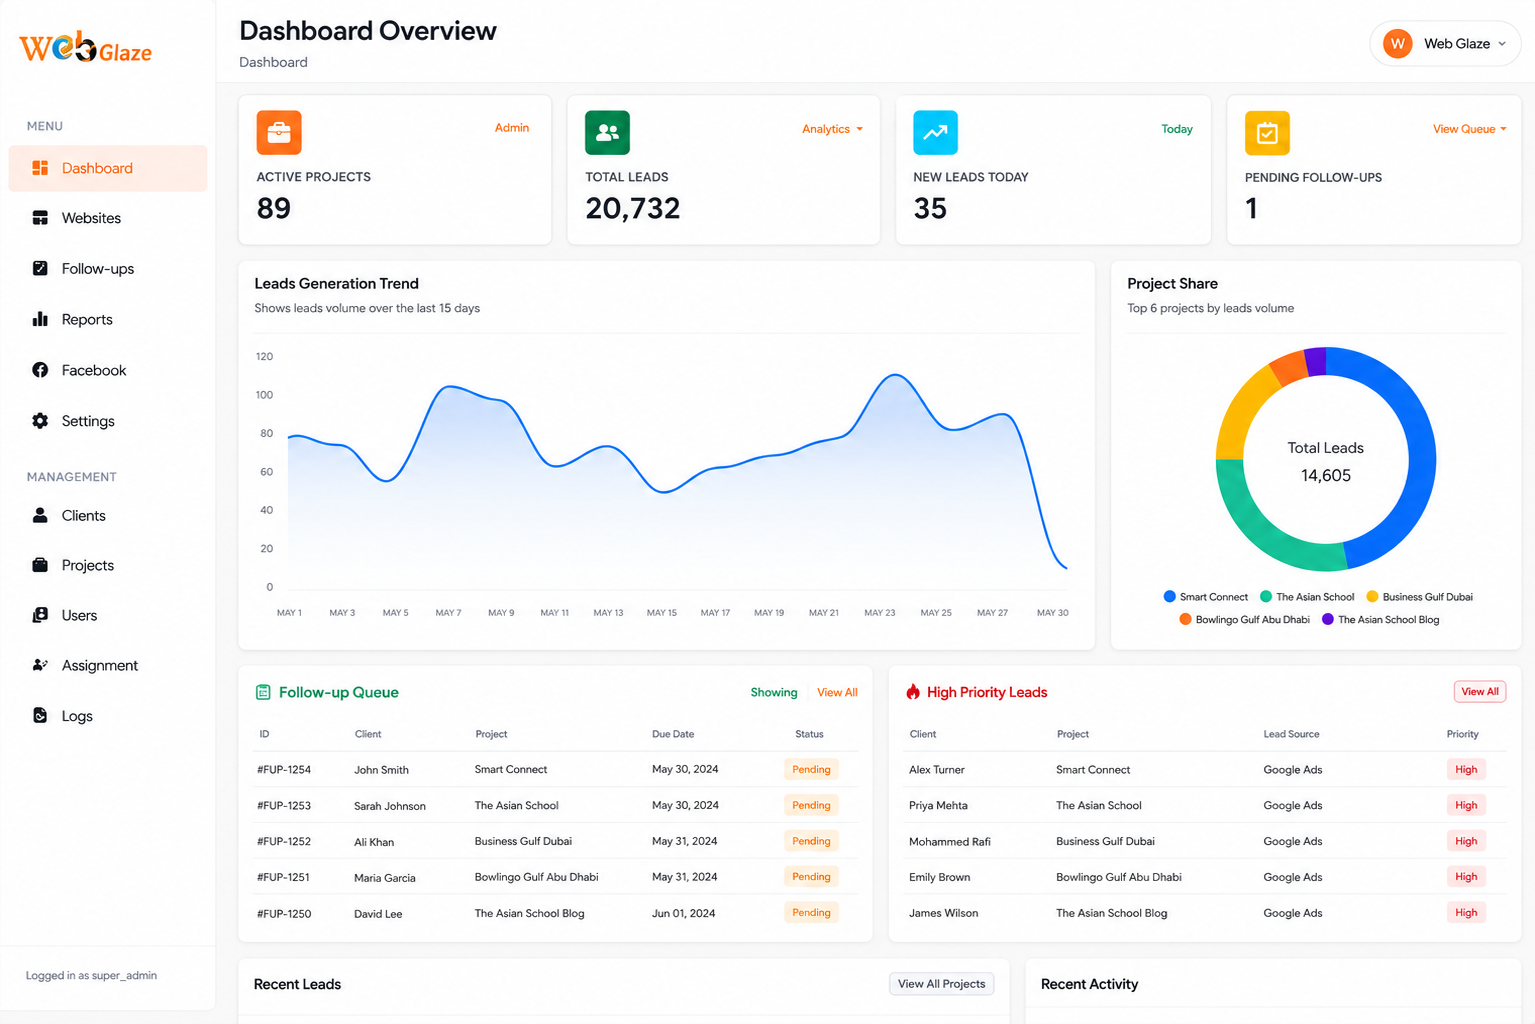Click the Reports bar chart icon
Image resolution: width=1535 pixels, height=1024 pixels.
40,319
